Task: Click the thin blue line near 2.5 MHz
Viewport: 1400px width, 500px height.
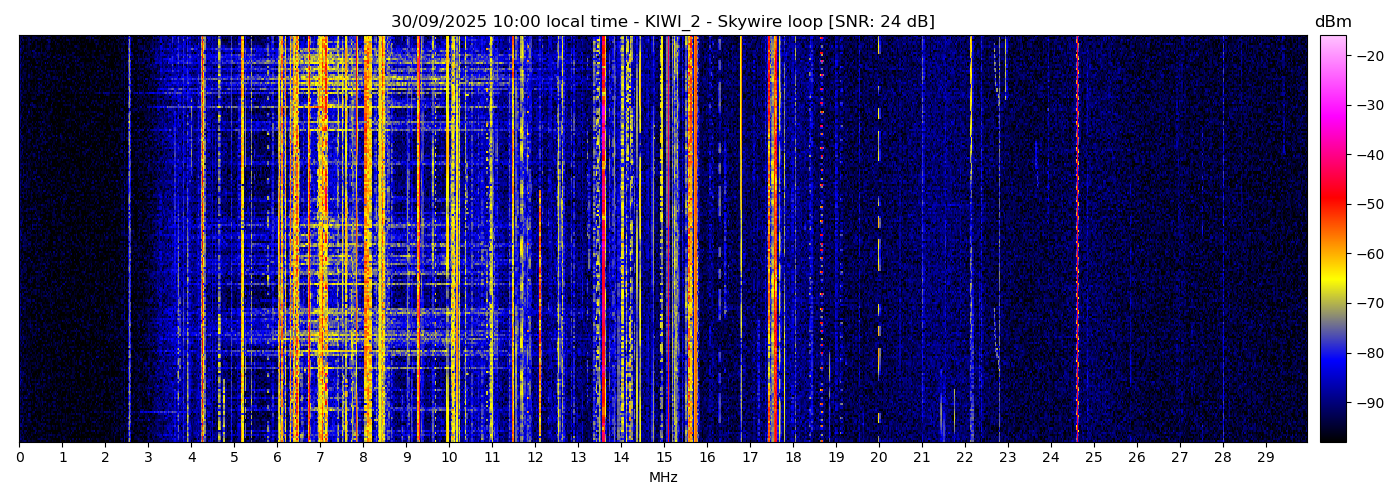Action: (129, 240)
